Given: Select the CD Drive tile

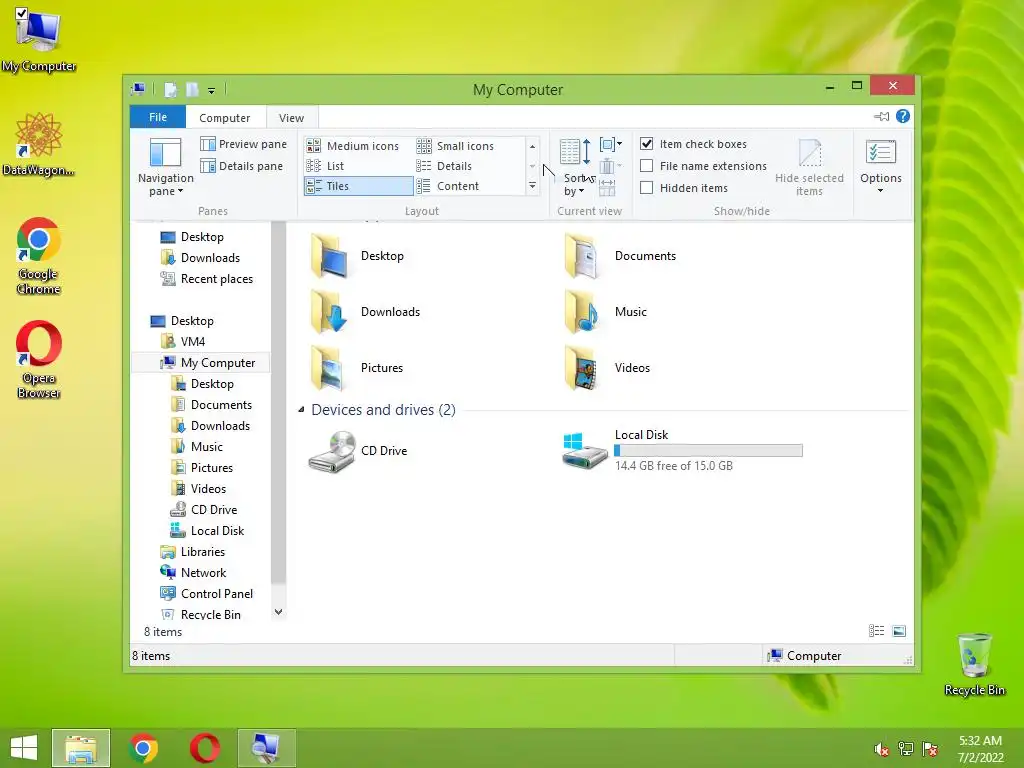Looking at the screenshot, I should (x=358, y=451).
